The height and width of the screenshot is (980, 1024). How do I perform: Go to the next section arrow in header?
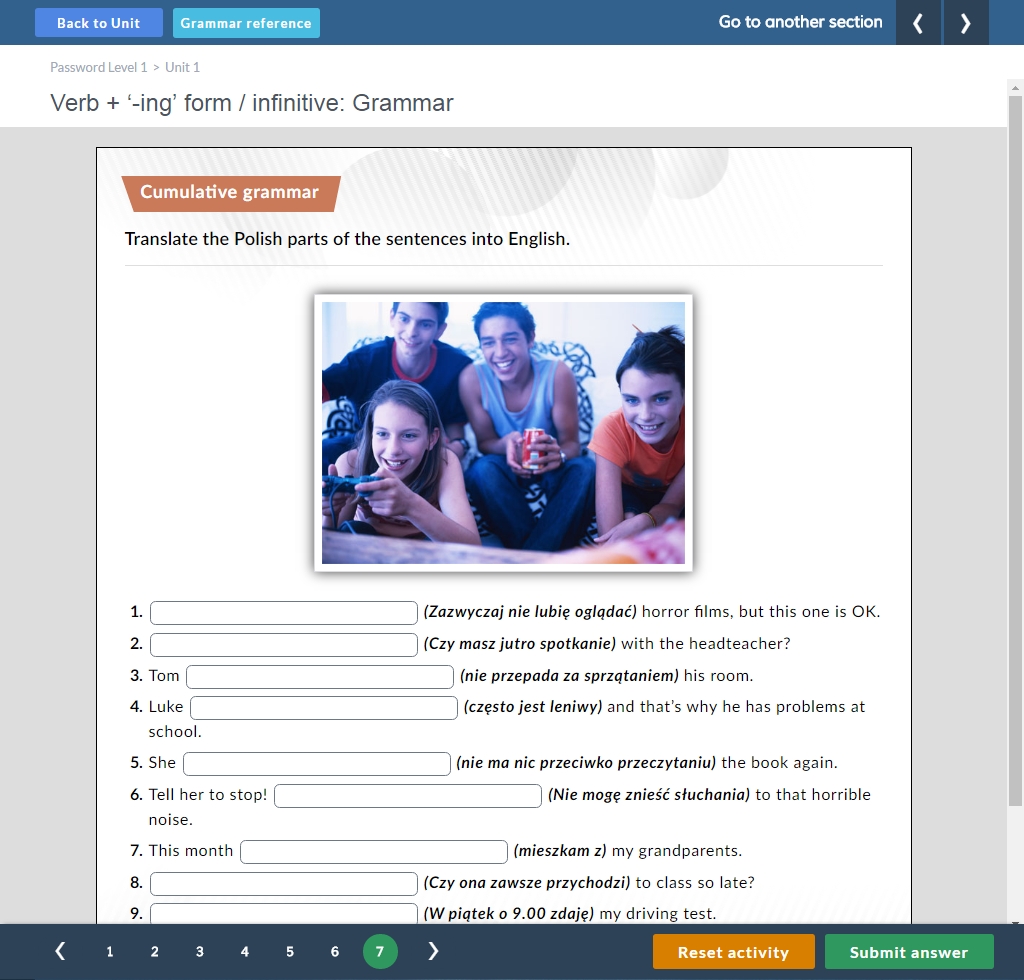965,23
